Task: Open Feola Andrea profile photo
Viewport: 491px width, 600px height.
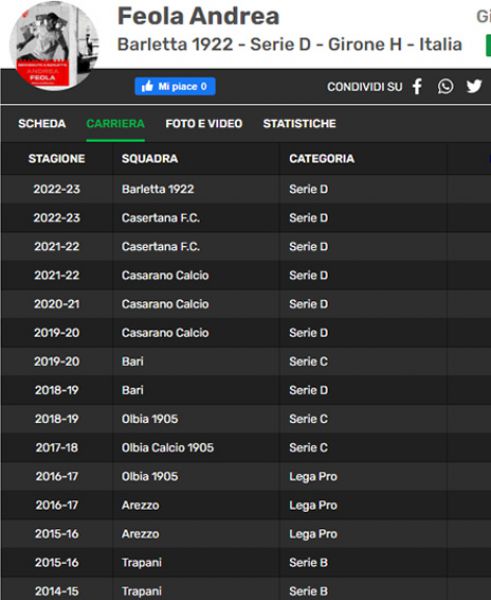Action: pos(54,46)
